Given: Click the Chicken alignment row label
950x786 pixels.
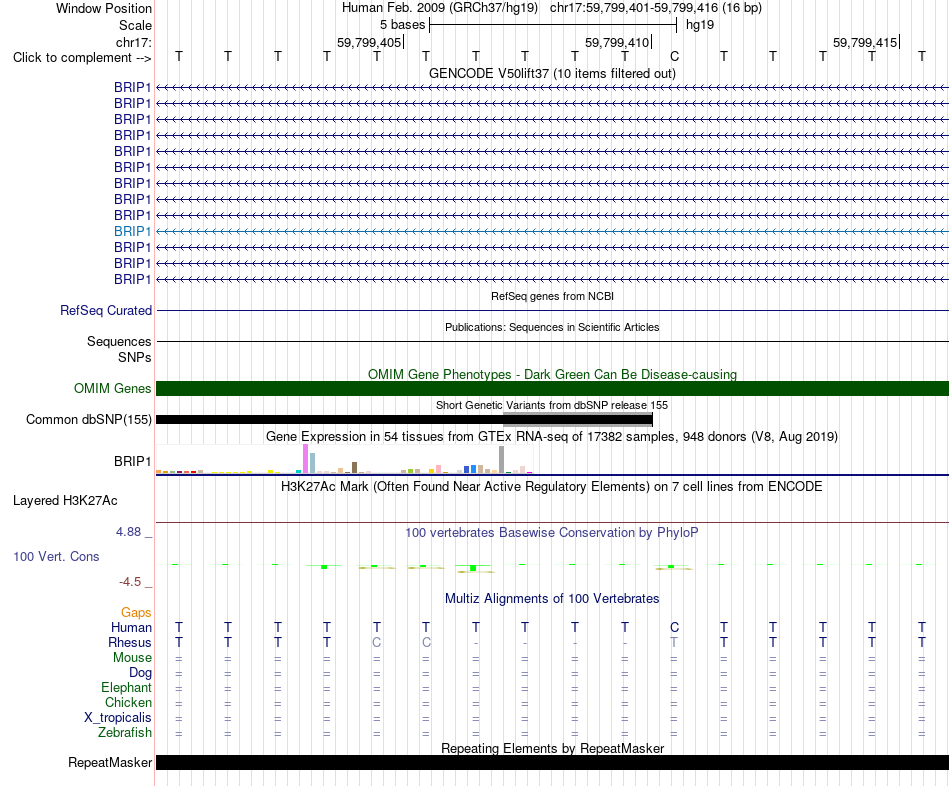Looking at the screenshot, I should coord(128,702).
